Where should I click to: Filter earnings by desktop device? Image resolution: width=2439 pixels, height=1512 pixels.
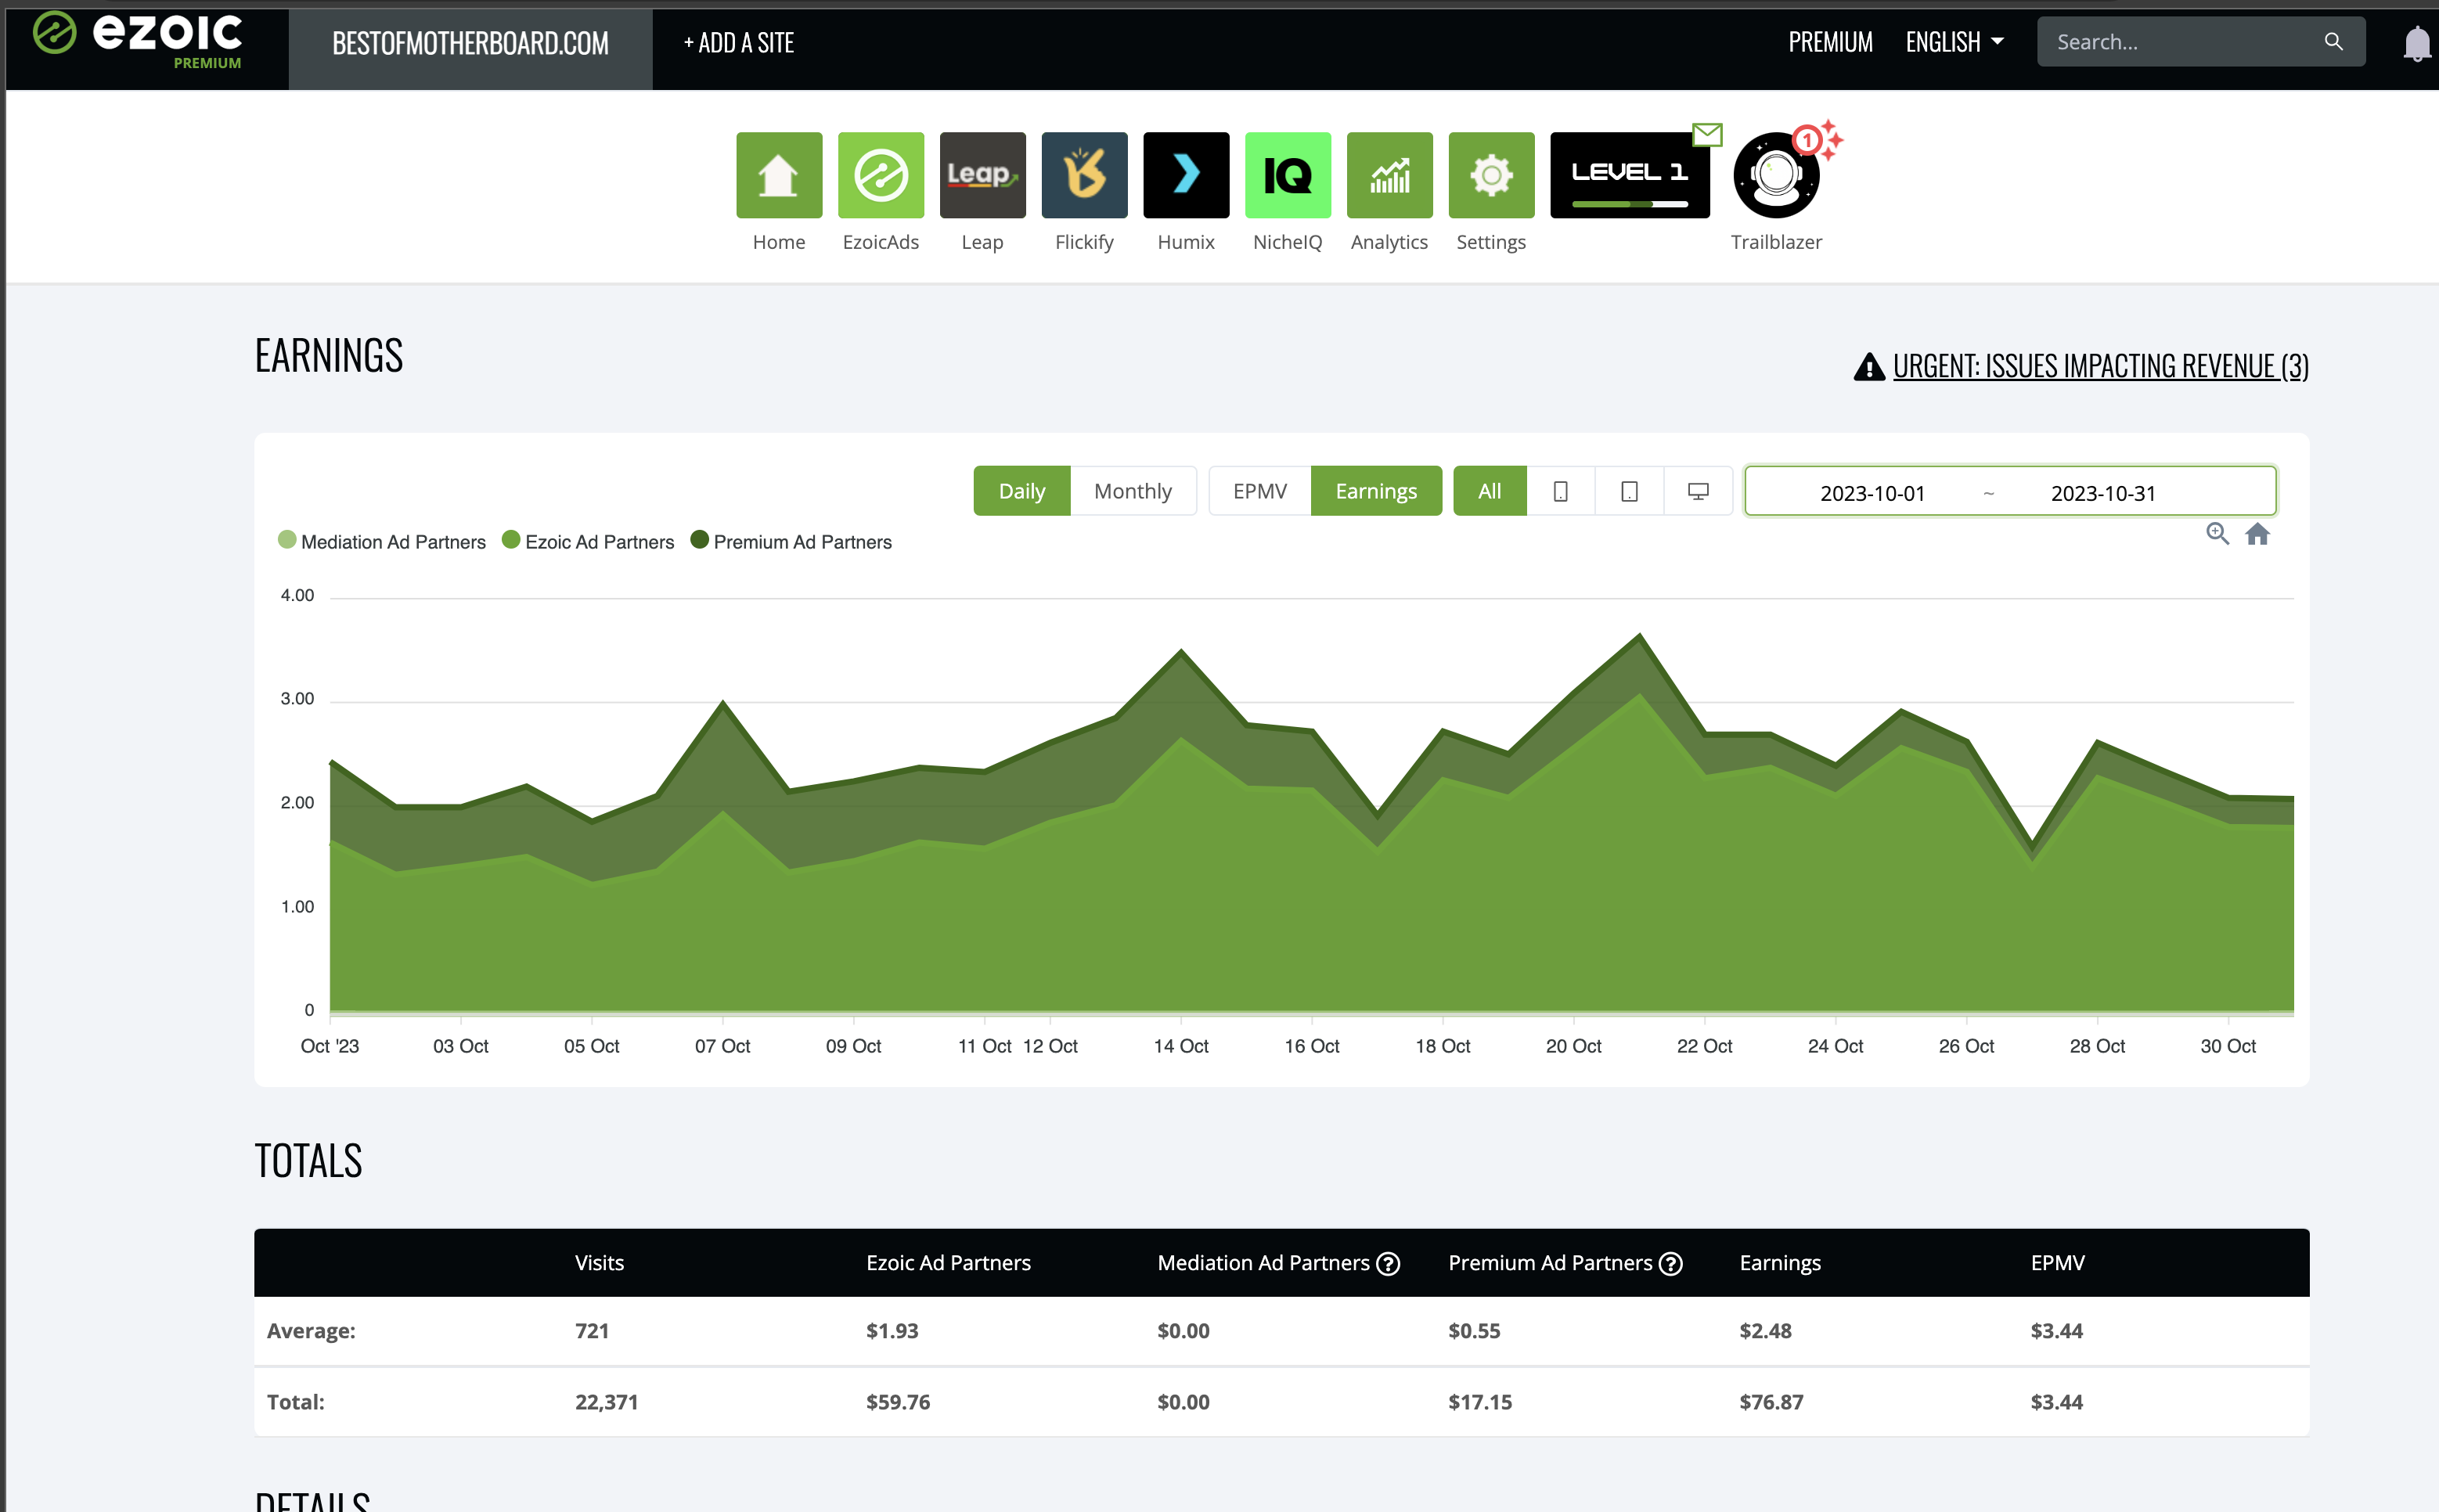[1698, 491]
